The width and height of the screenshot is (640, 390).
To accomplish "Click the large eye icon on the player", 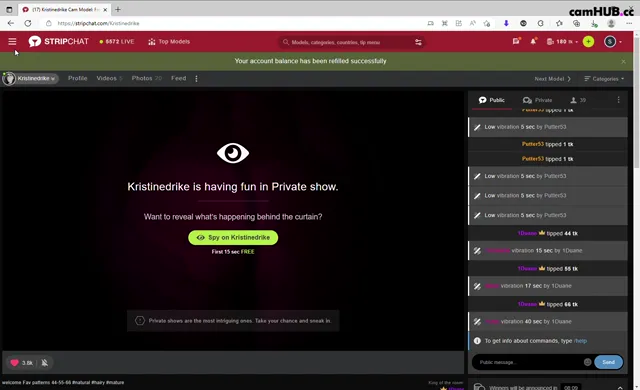I will [x=233, y=153].
